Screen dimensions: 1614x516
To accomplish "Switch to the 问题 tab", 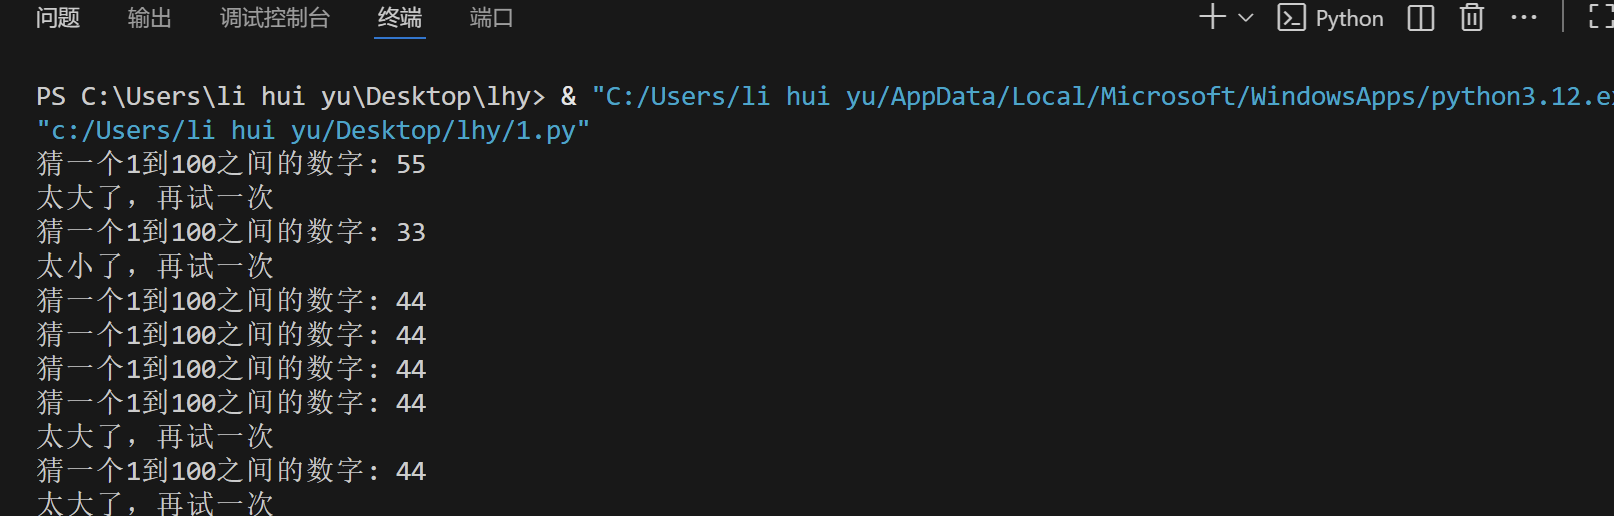I will tap(58, 18).
